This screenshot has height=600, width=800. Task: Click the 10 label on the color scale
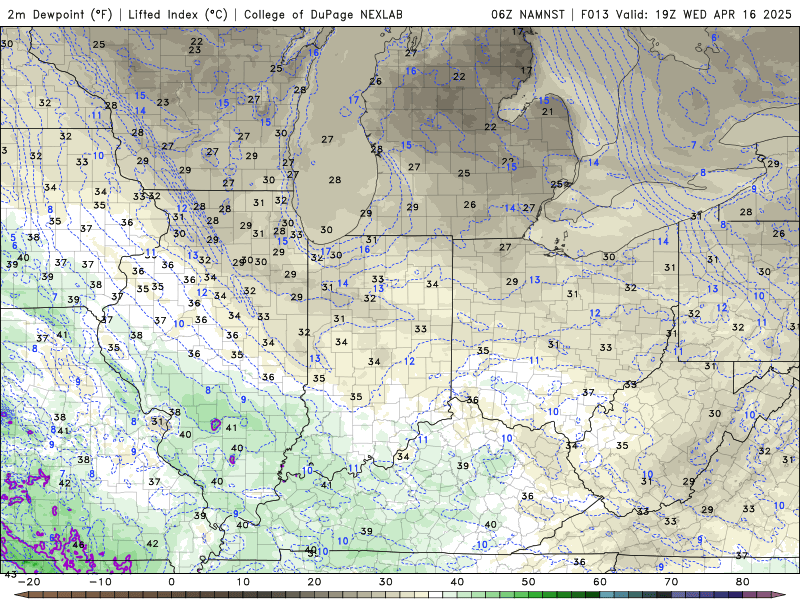(x=243, y=582)
